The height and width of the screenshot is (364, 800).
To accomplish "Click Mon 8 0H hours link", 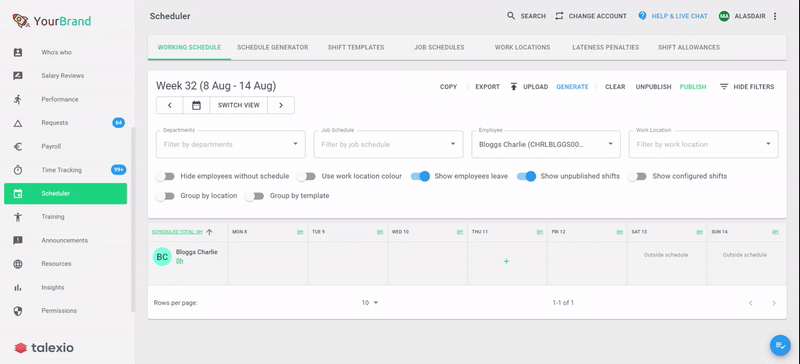I will click(300, 232).
